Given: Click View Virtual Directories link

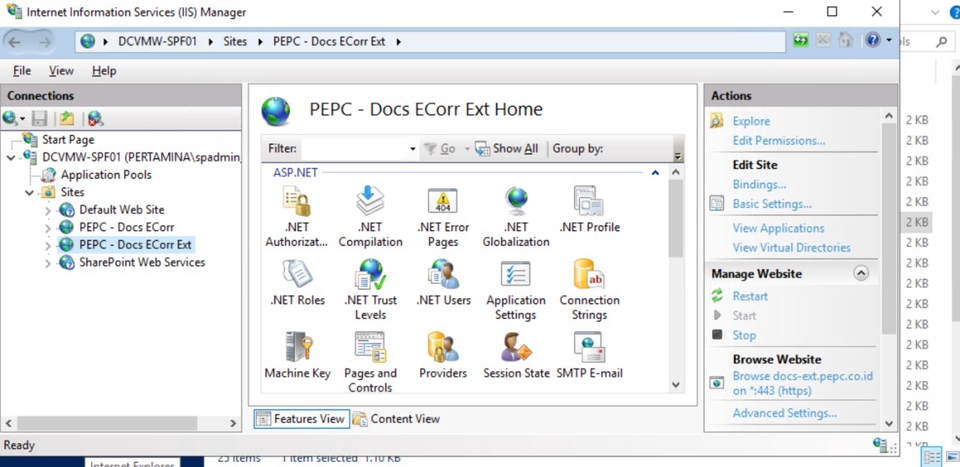Looking at the screenshot, I should [x=792, y=248].
